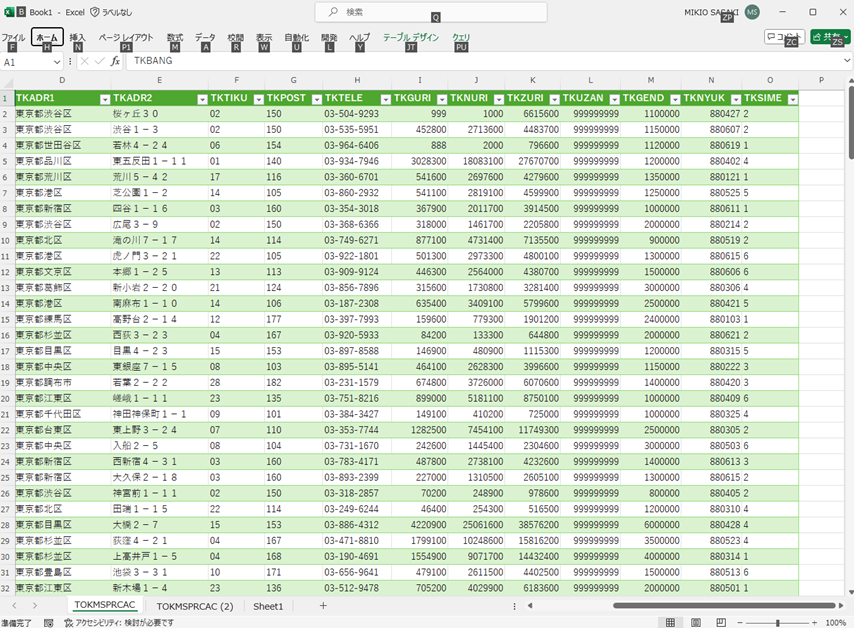
Task: Open the 数式 ribbon tab
Action: pos(175,37)
